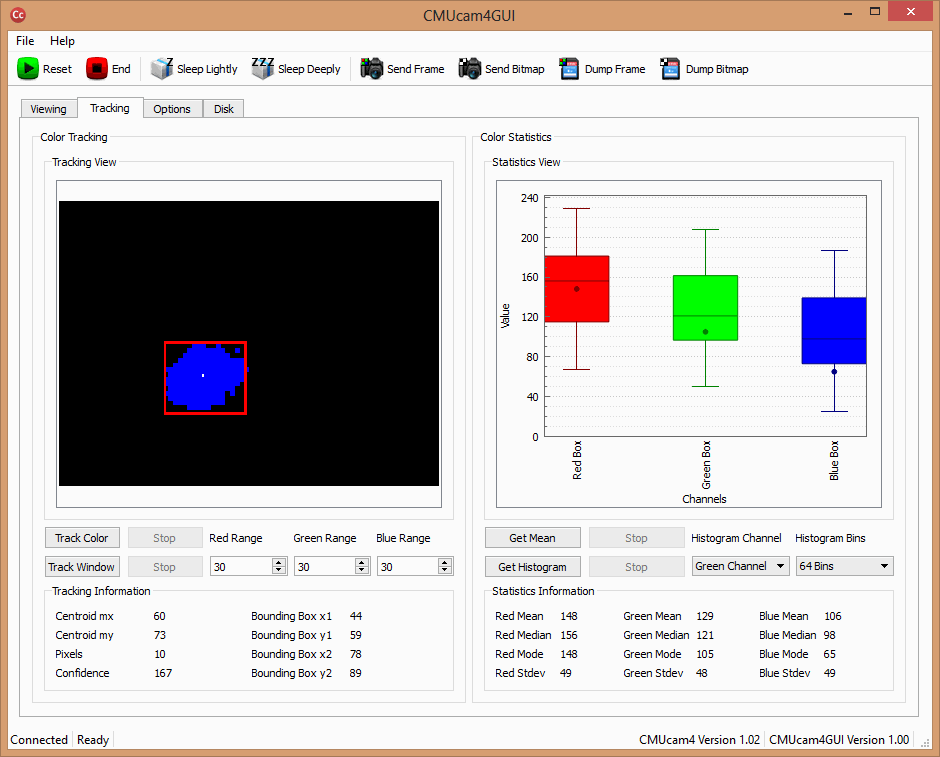Increase the Green Range value with up arrow
Screen dimensions: 940x757
coord(361,562)
